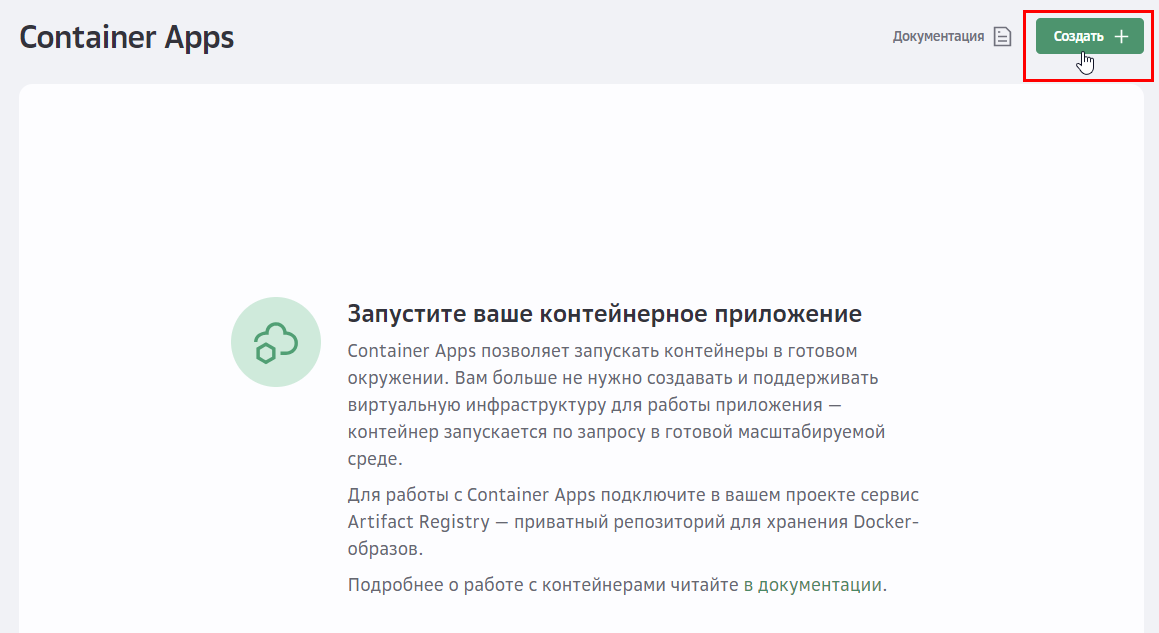
Task: Click the 'Artifact Registry' text in description
Action: (419, 522)
